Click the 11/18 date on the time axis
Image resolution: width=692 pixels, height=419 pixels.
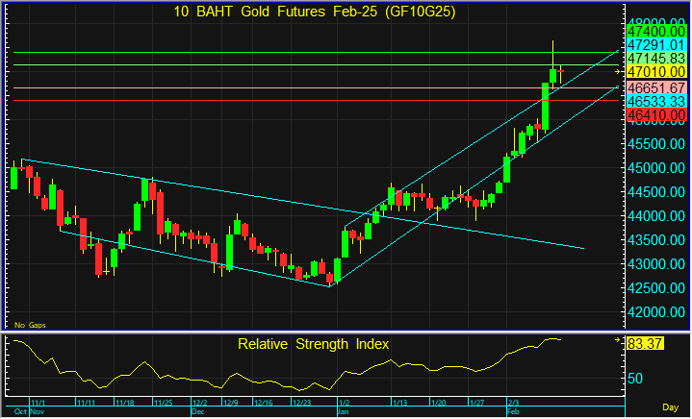click(x=124, y=403)
